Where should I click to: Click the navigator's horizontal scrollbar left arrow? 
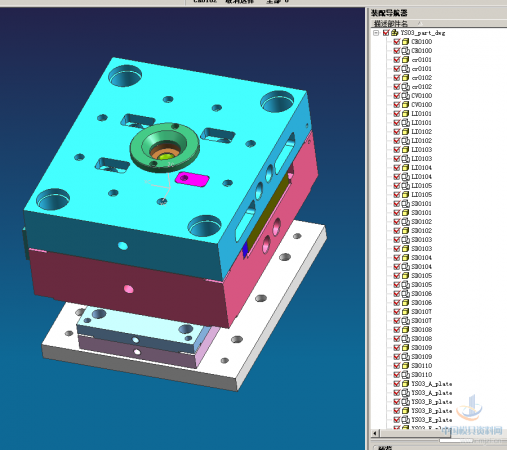(x=375, y=433)
